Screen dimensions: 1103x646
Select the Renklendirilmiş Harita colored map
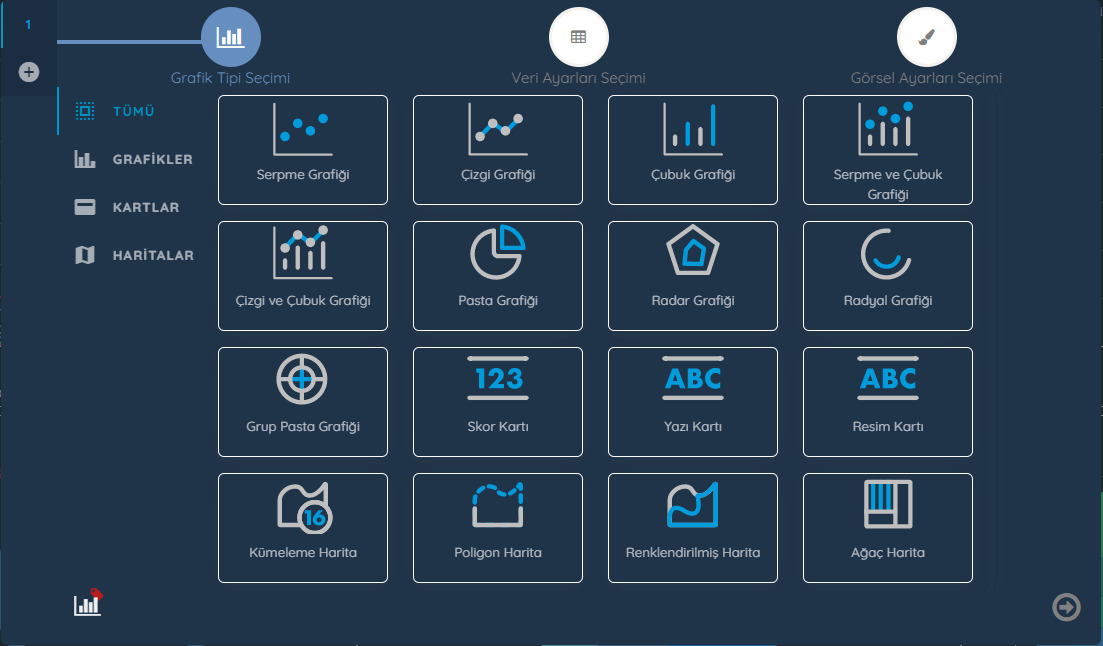(x=692, y=528)
